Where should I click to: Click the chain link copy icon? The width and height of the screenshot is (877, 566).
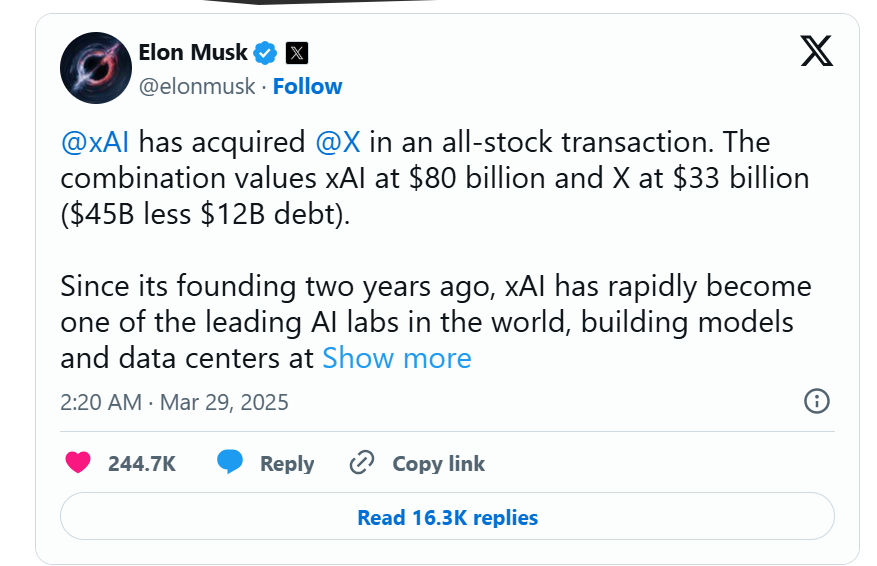coord(362,463)
